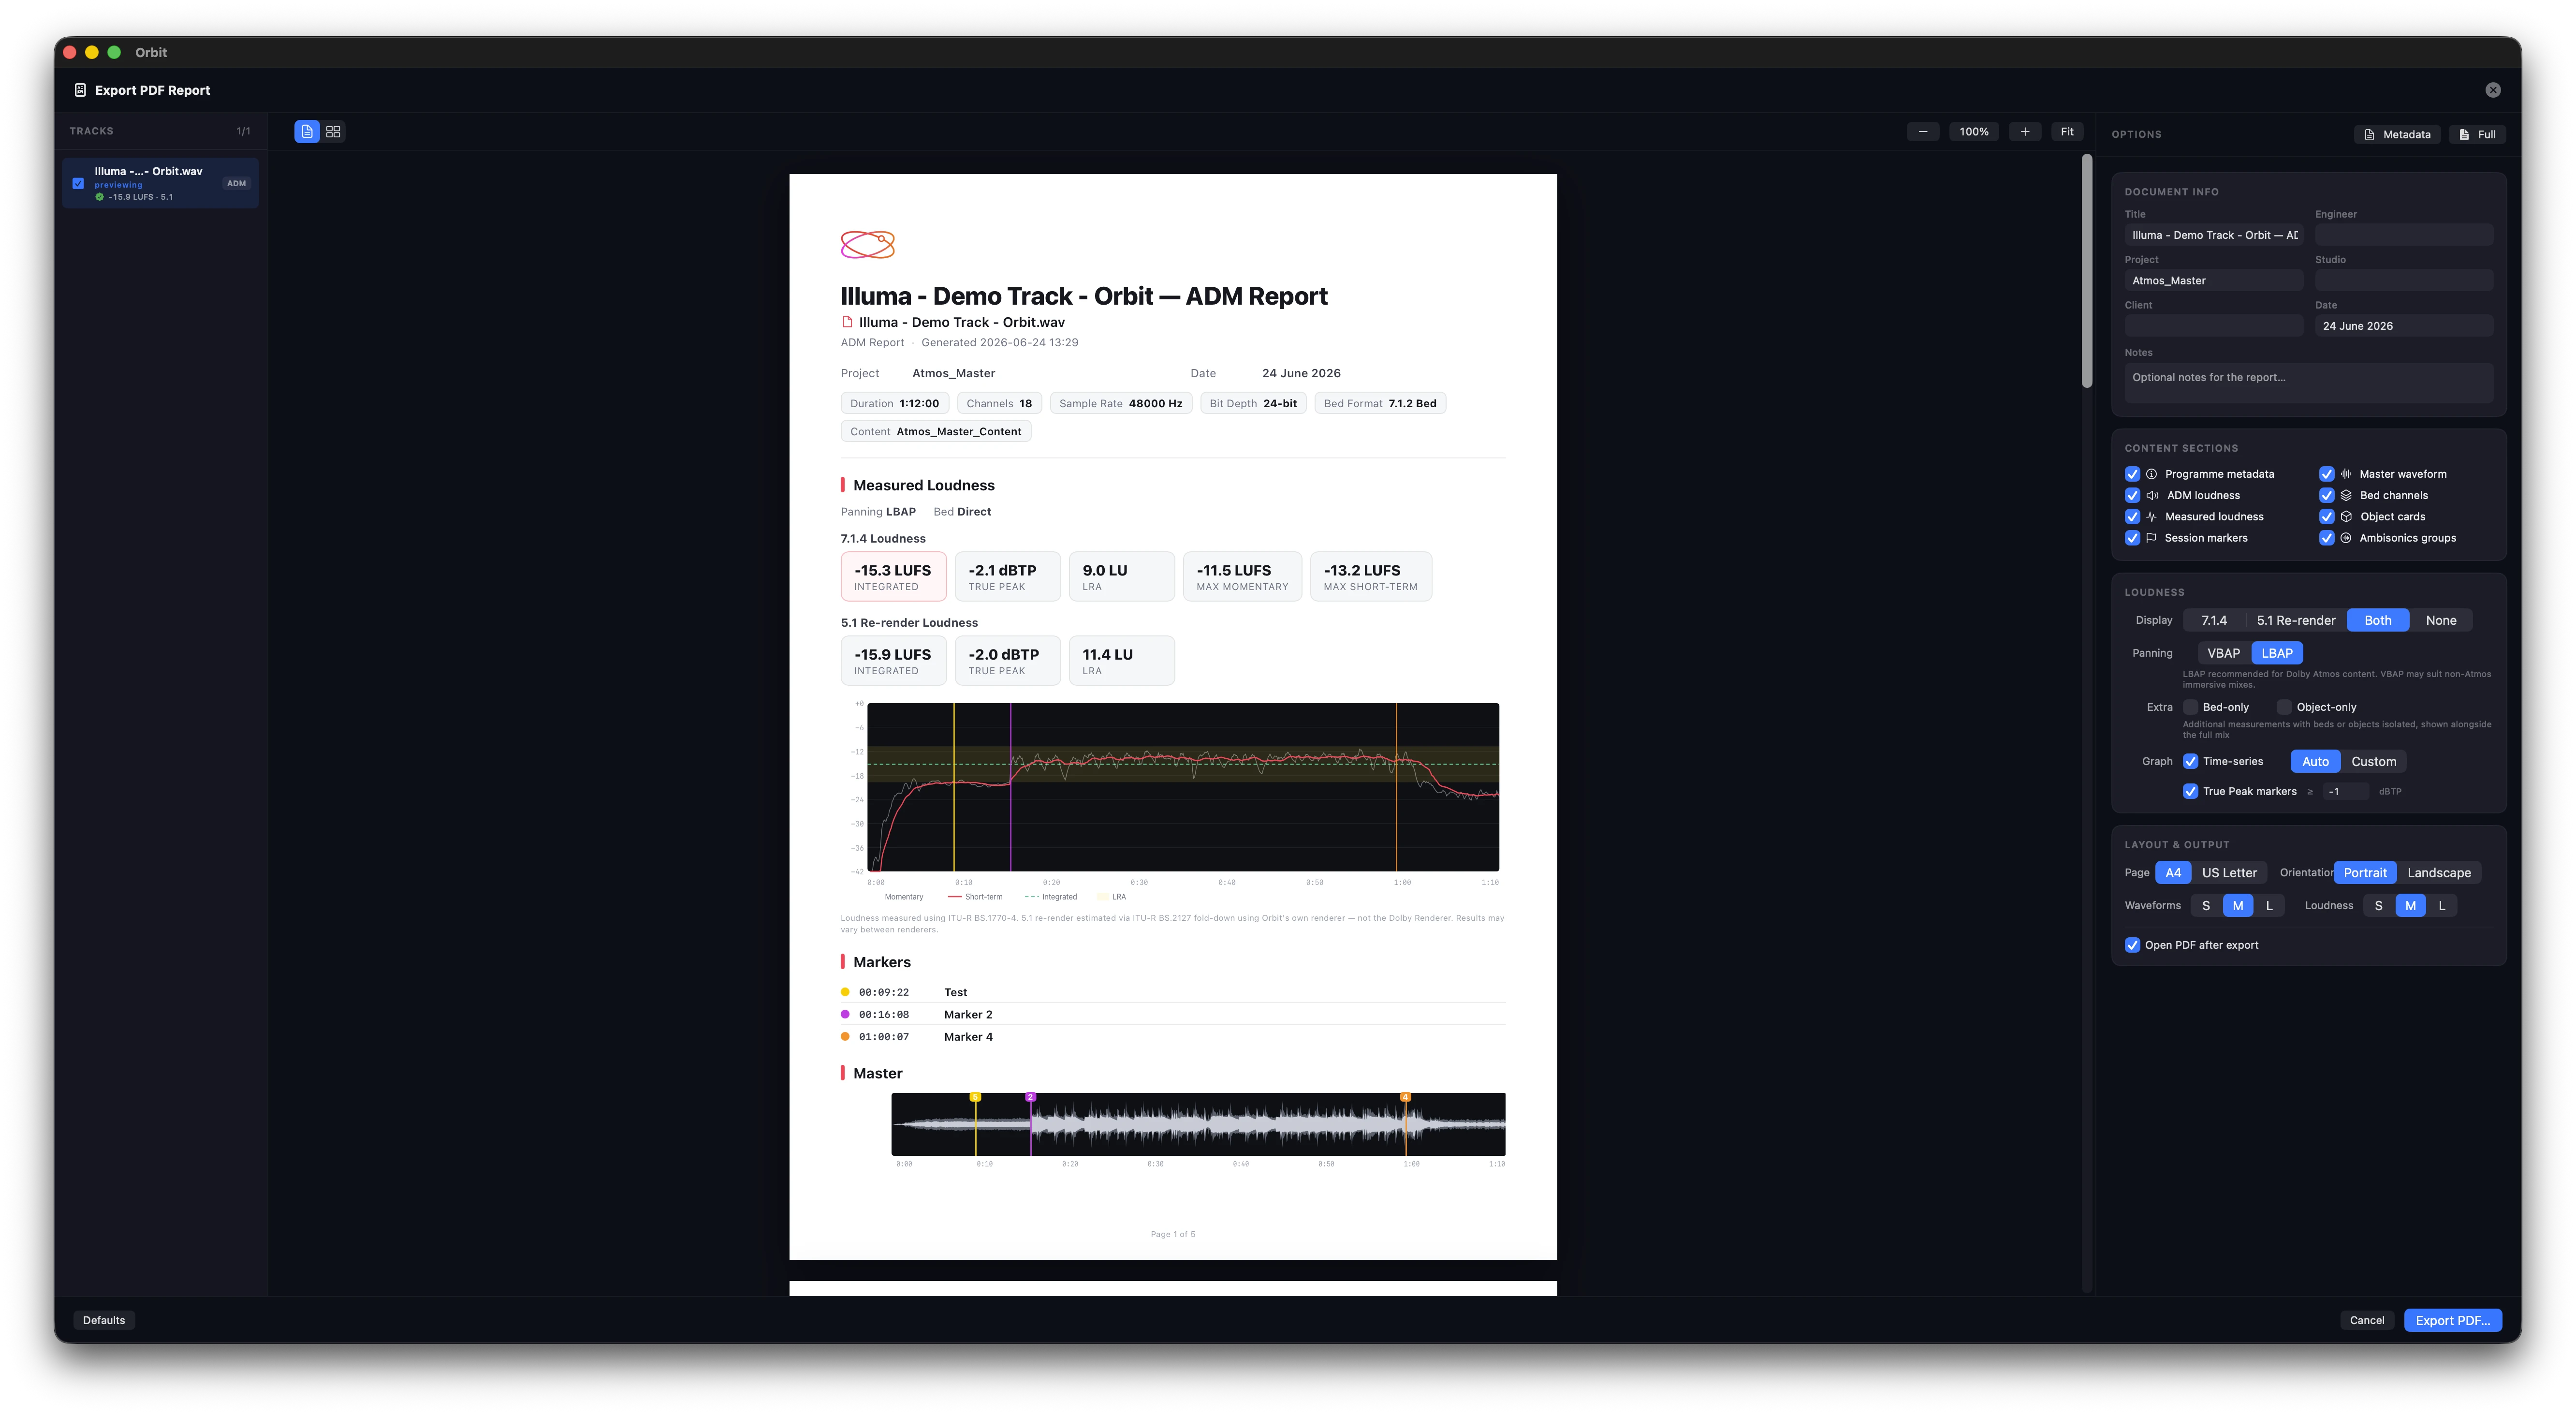Set Loudness size to L
The height and width of the screenshot is (1415, 2576).
[x=2441, y=906]
